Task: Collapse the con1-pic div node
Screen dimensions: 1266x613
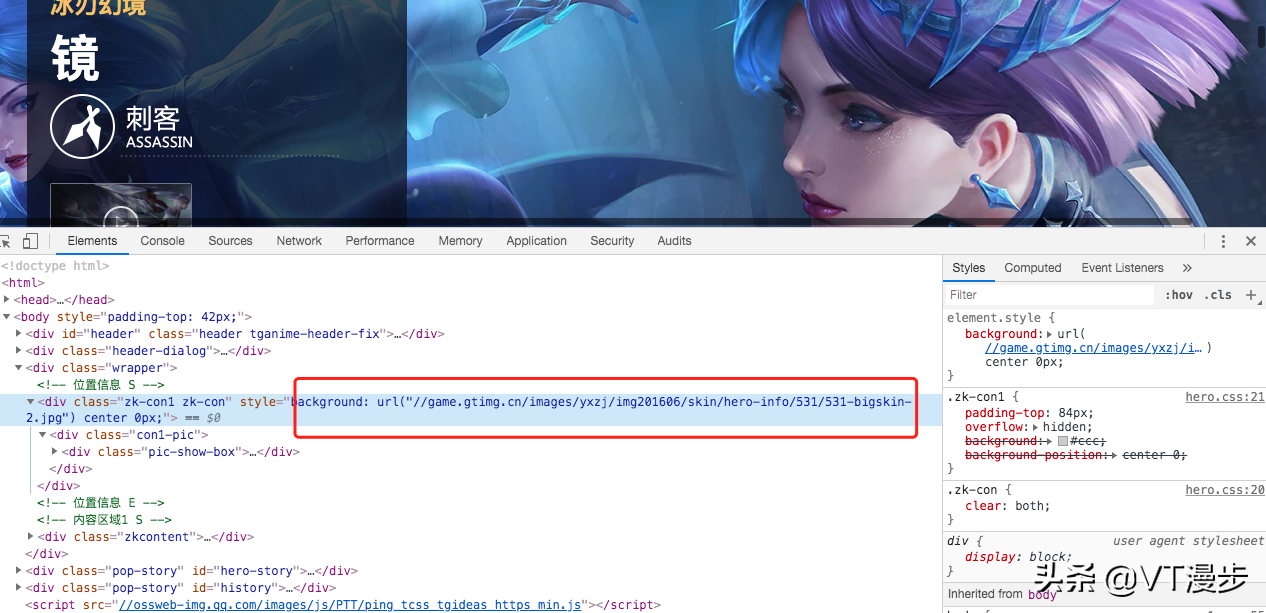Action: coord(43,435)
